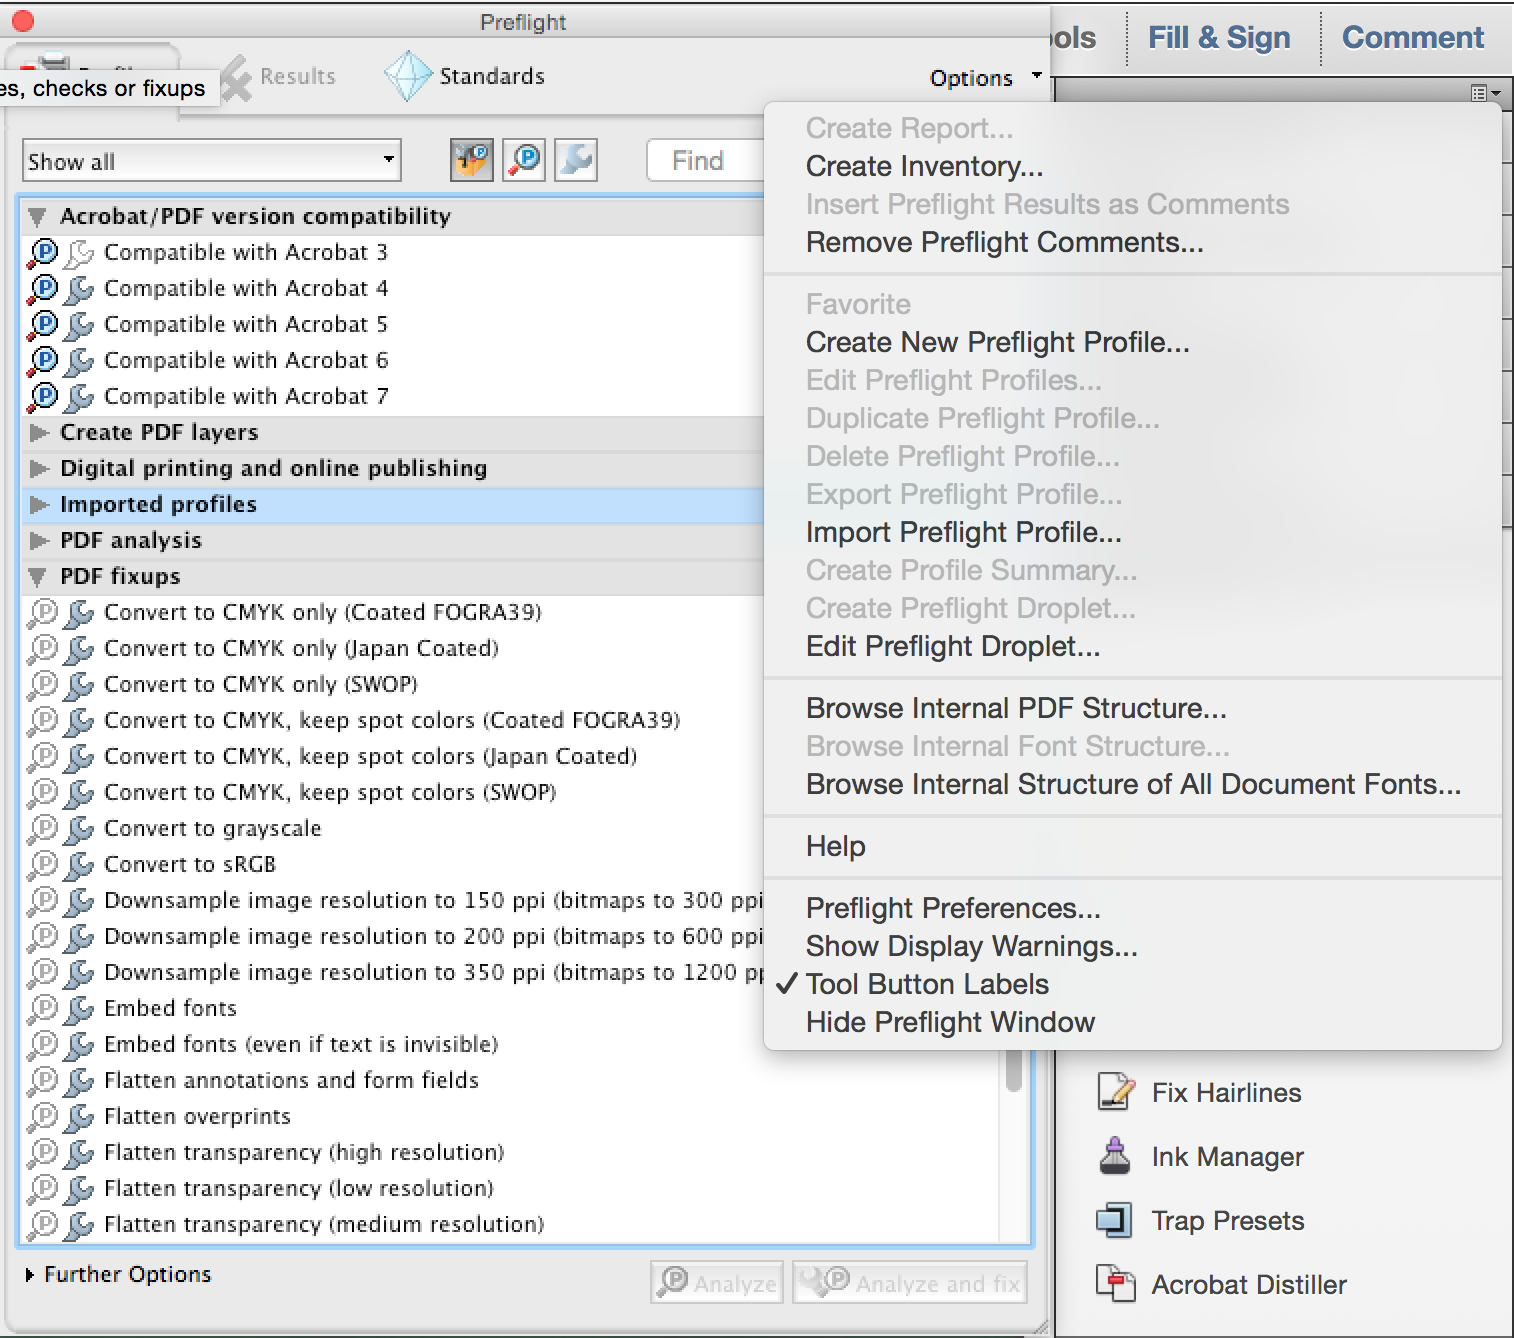Click the Analyze button
The width and height of the screenshot is (1514, 1338).
coord(717,1283)
